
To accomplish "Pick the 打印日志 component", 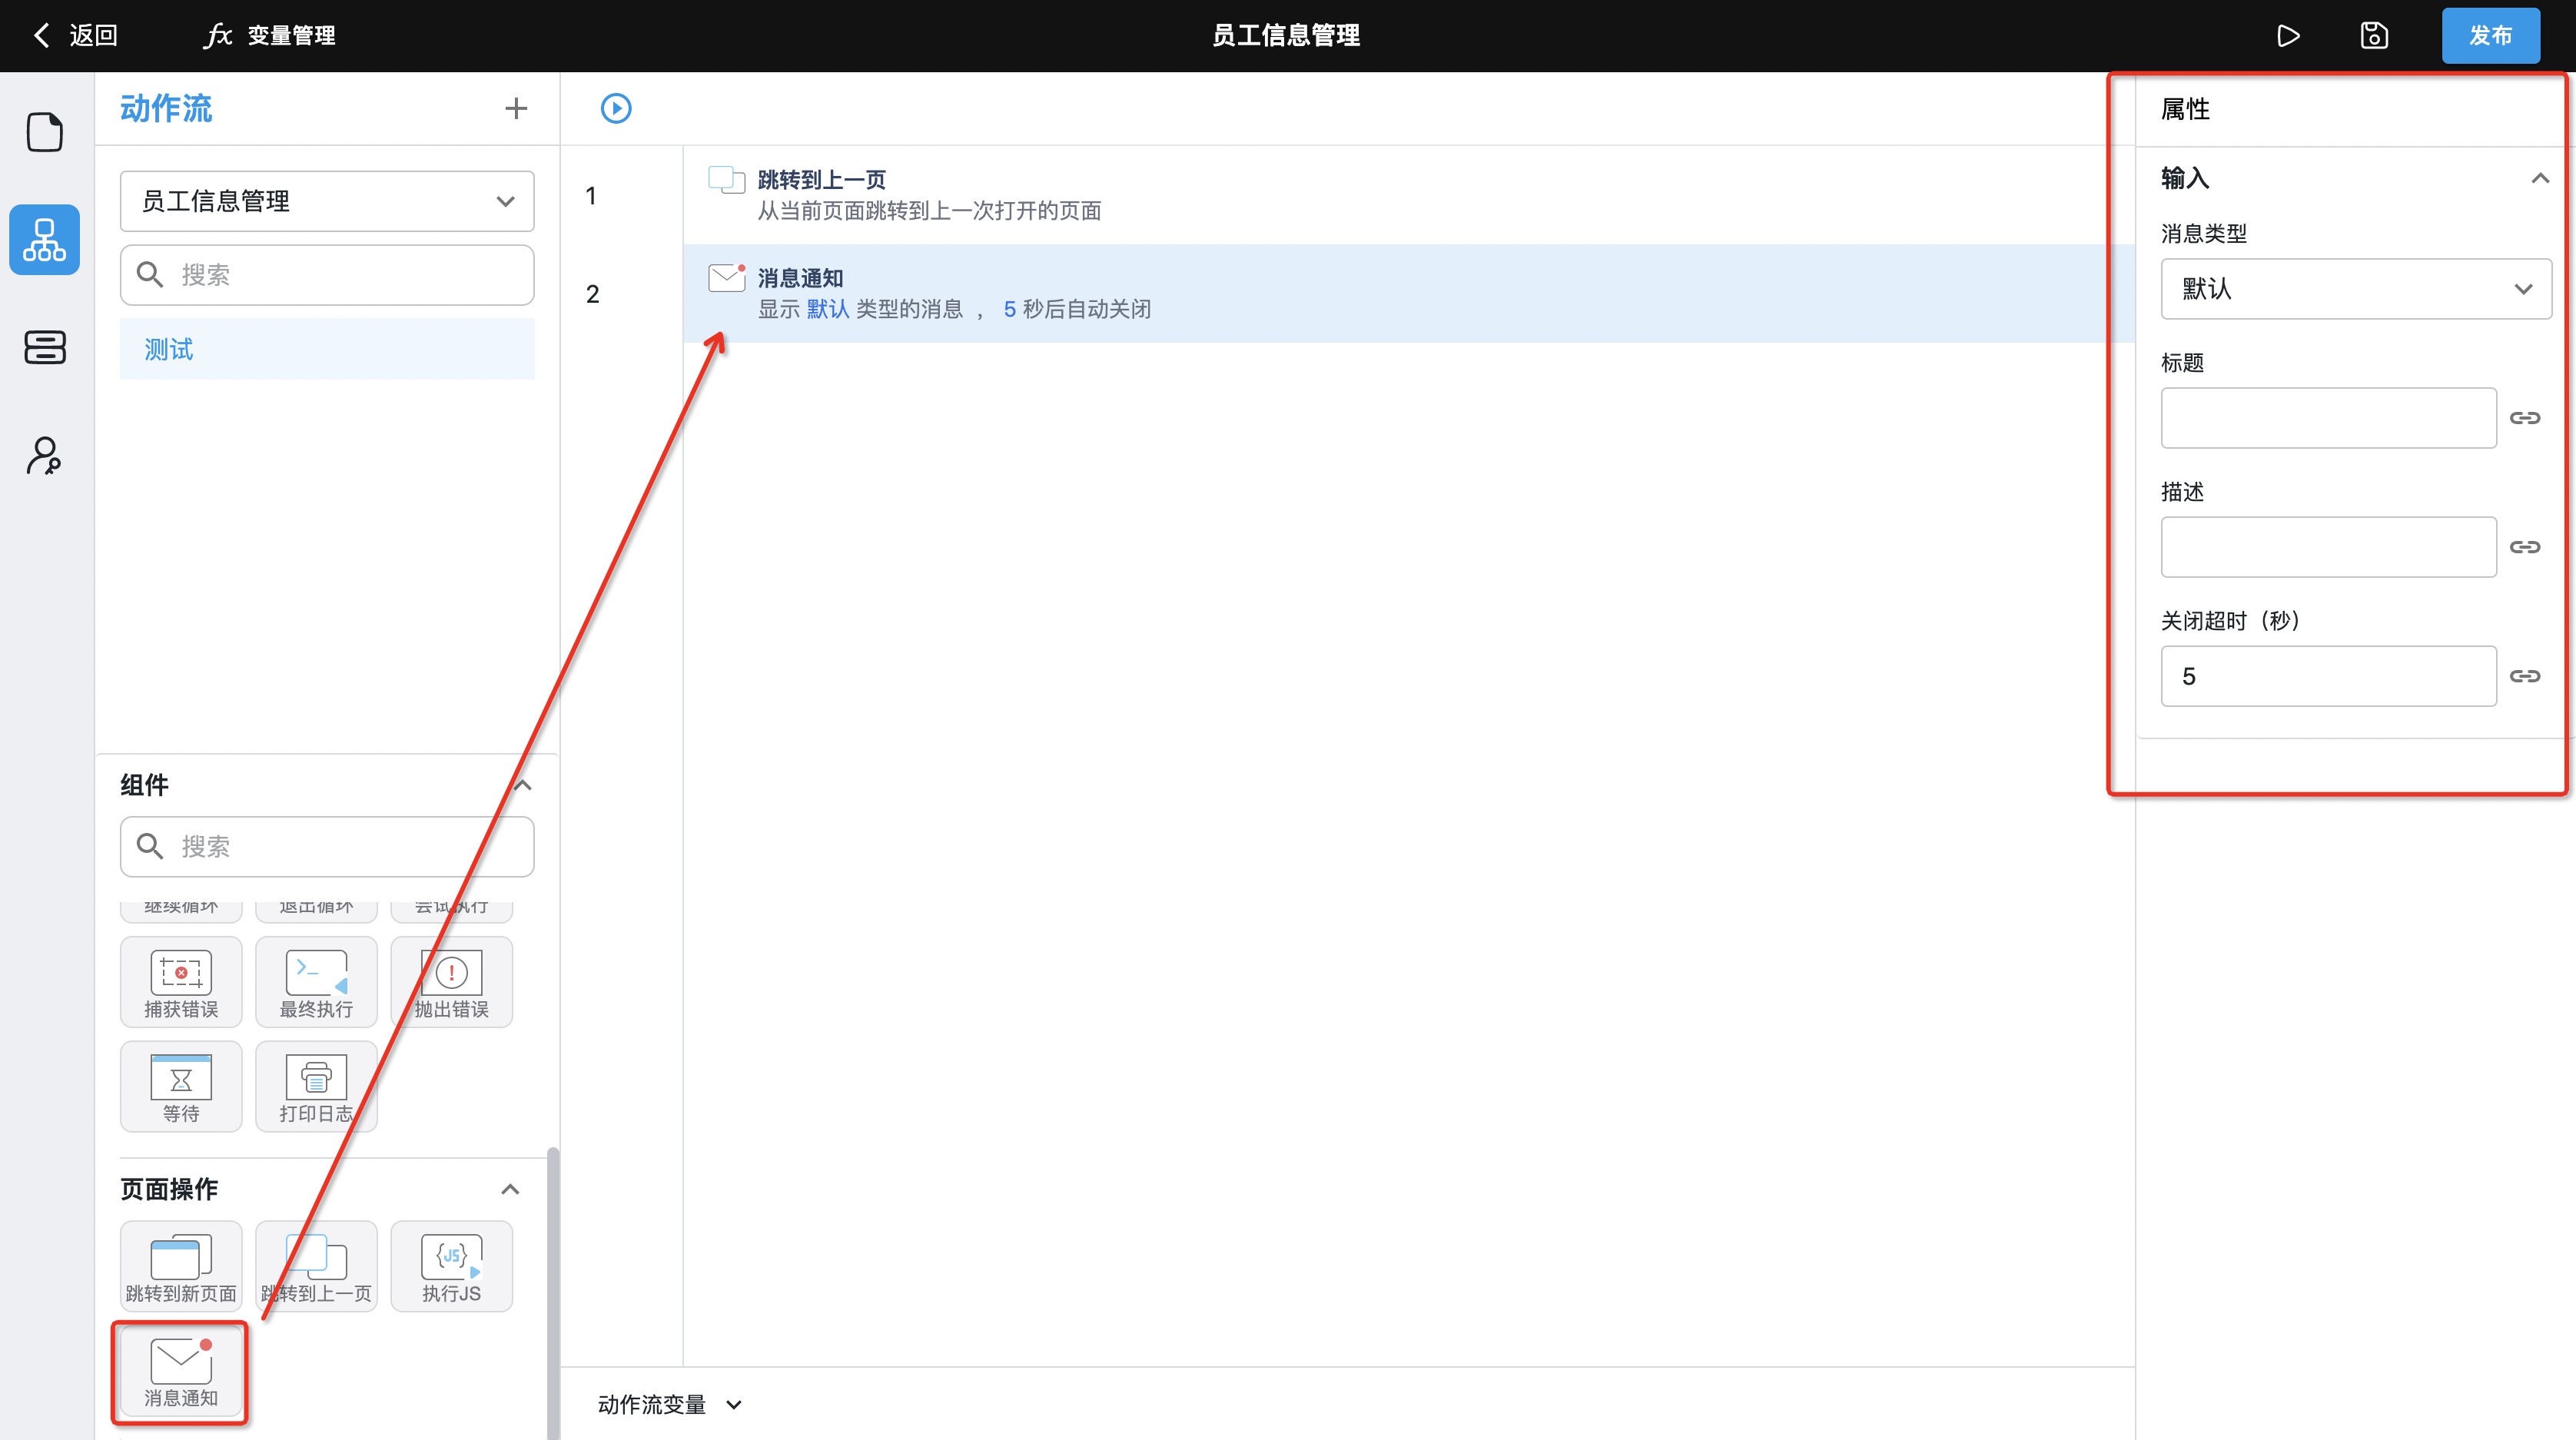I will 316,1086.
